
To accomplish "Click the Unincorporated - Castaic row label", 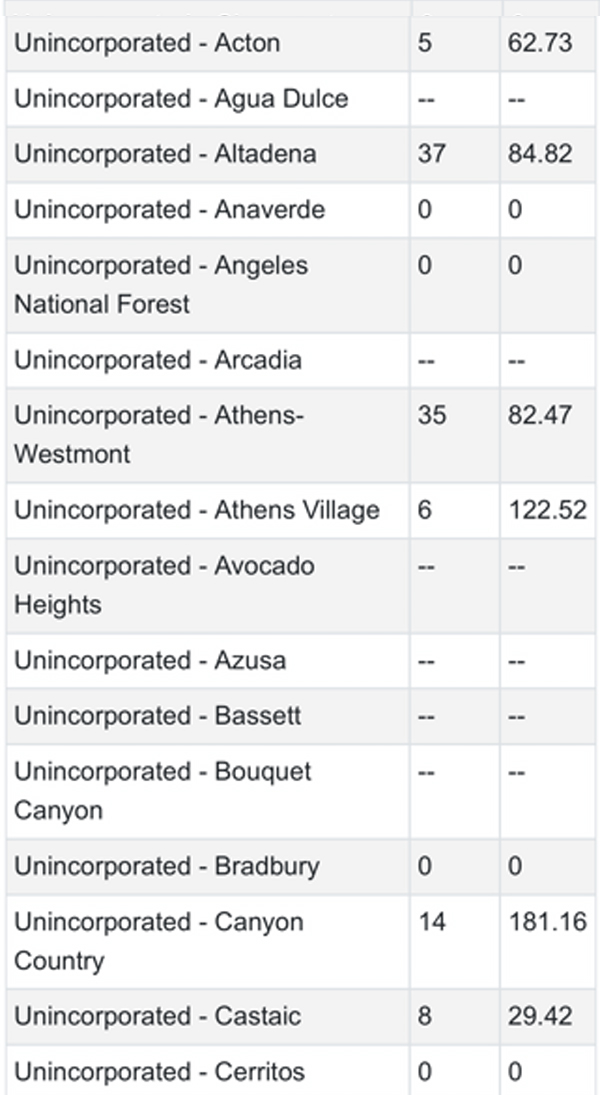I will (x=159, y=1017).
